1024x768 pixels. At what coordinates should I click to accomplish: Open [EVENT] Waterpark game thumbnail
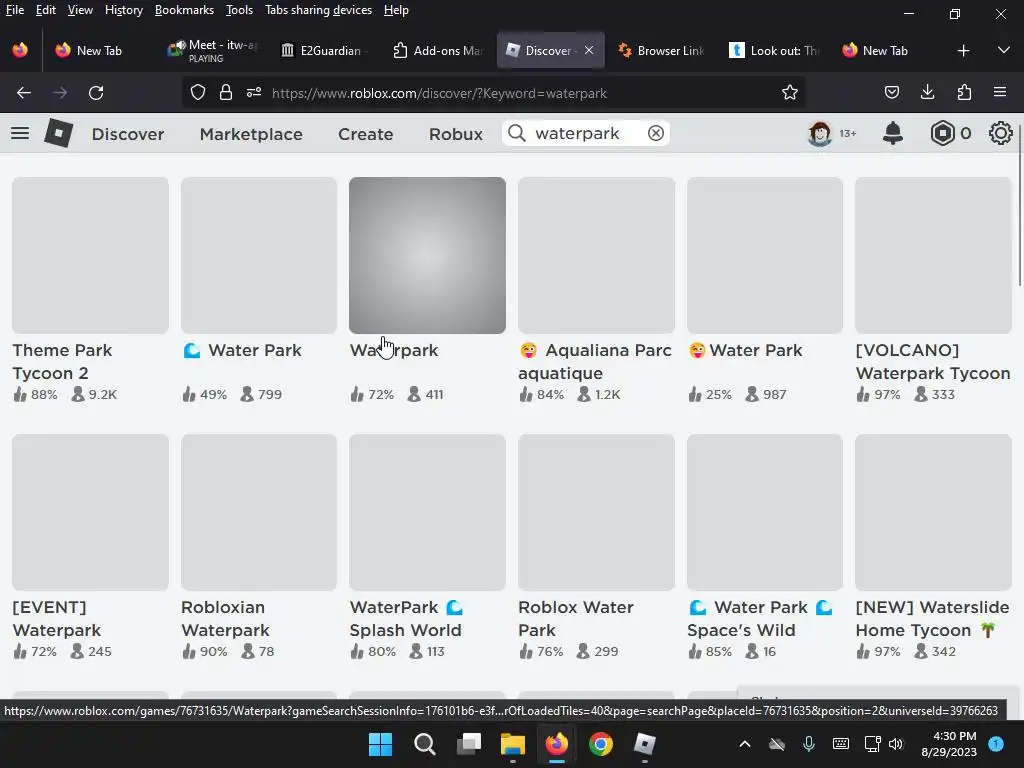pyautogui.click(x=90, y=513)
